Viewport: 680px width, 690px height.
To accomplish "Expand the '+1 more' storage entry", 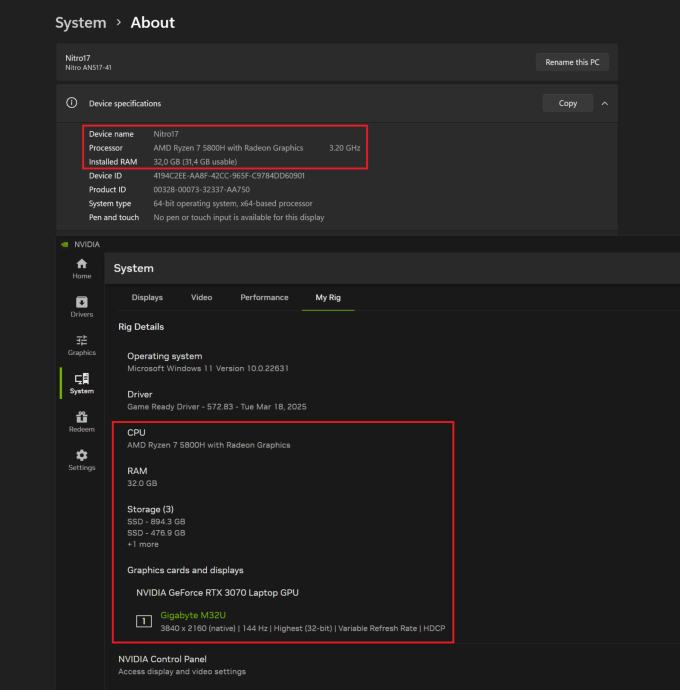I will 142,545.
